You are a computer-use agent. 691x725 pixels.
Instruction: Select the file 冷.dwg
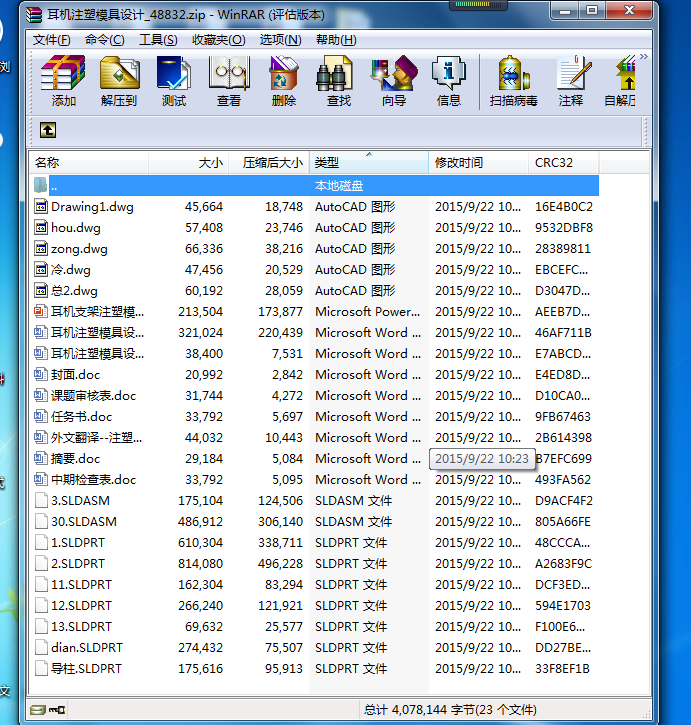pyautogui.click(x=71, y=270)
